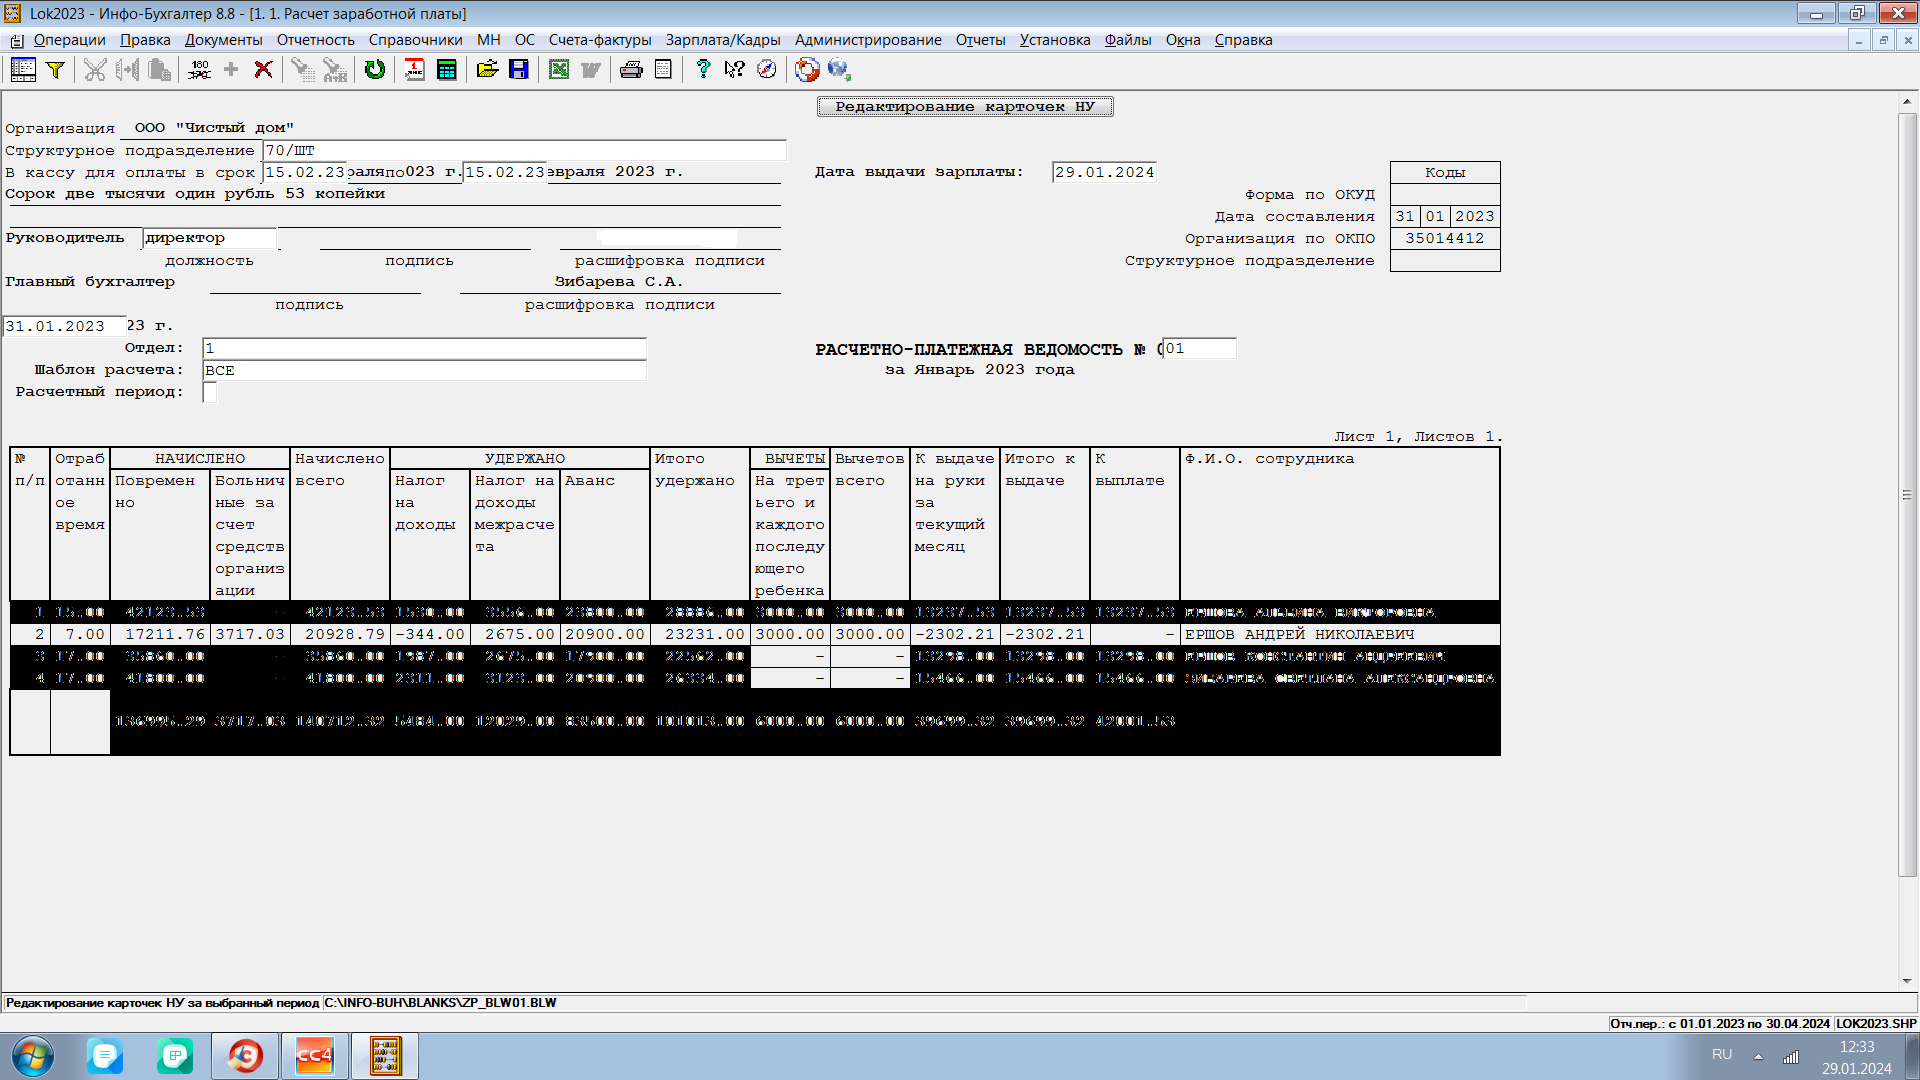Open the Администрирование menu

click(x=868, y=40)
